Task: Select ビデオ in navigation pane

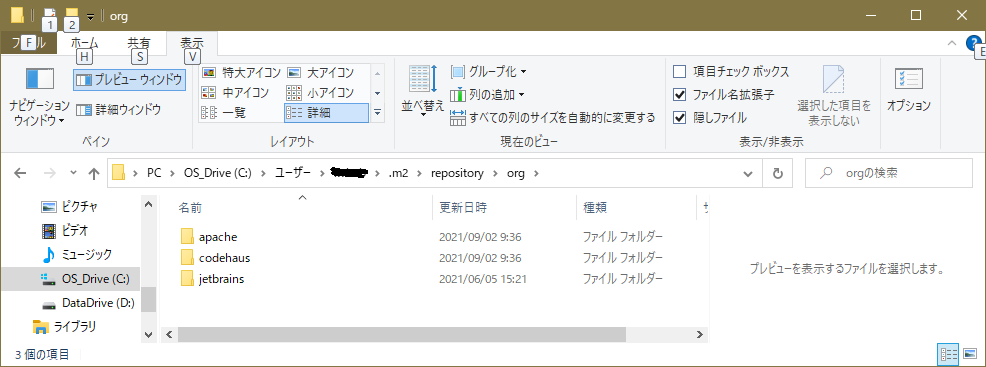Action: (x=65, y=230)
